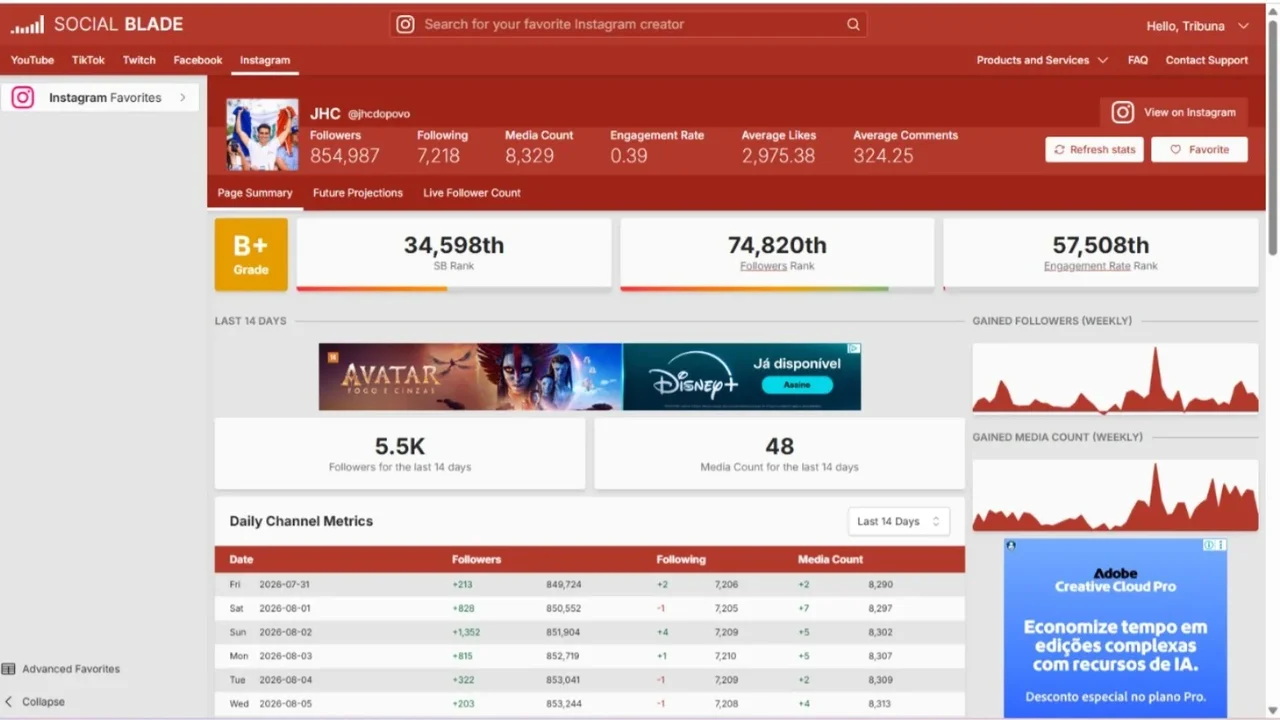1280x720 pixels.
Task: Click the 48 Media Count card value
Action: (x=780, y=446)
